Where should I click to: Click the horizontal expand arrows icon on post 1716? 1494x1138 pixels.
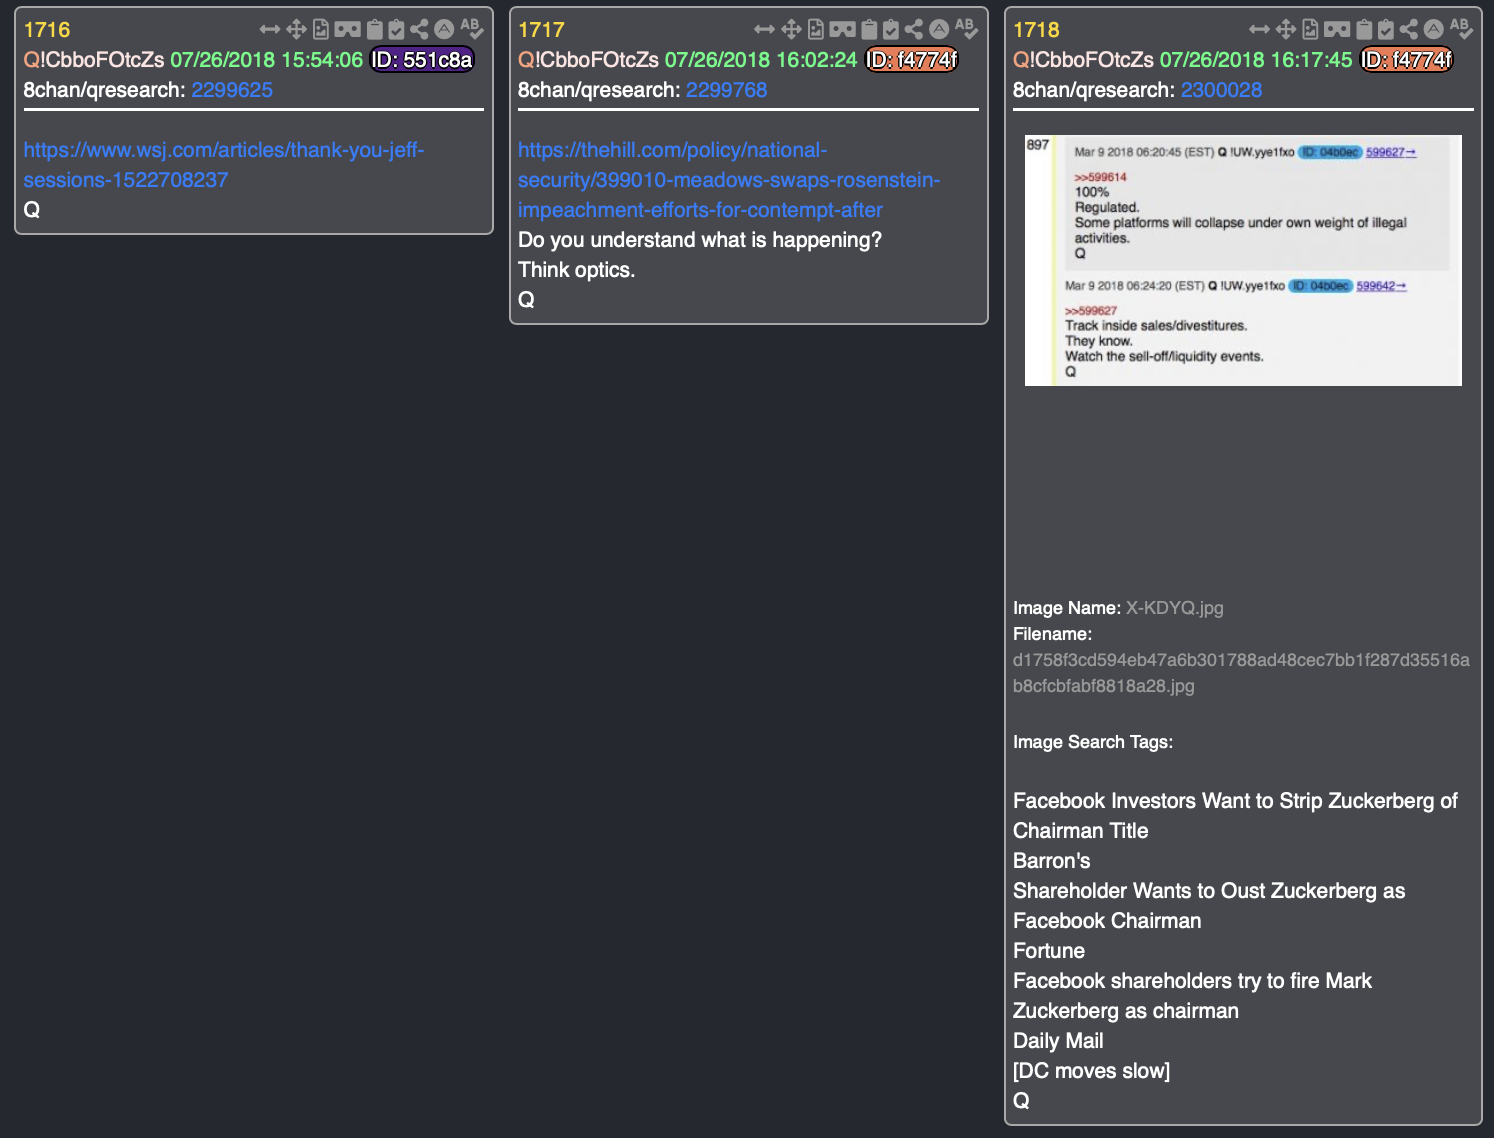pyautogui.click(x=270, y=30)
